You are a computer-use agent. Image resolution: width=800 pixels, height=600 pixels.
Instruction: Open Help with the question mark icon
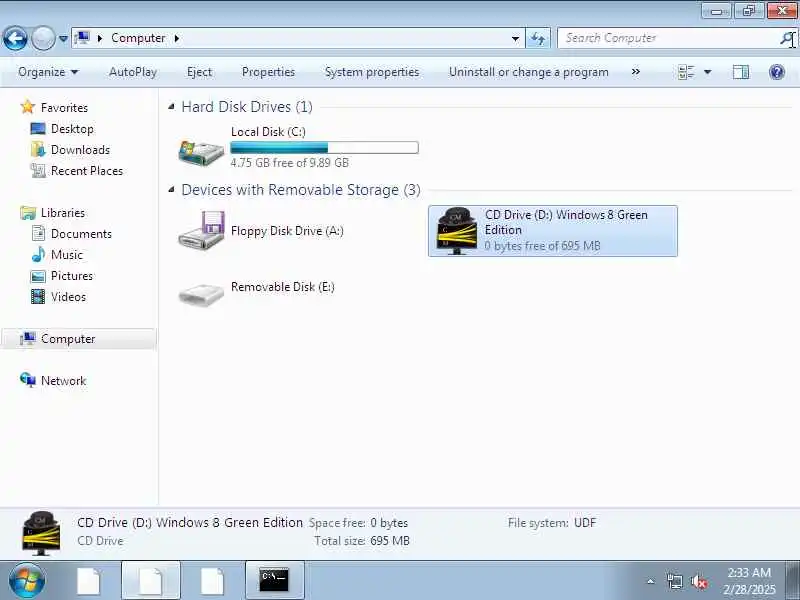(x=777, y=72)
